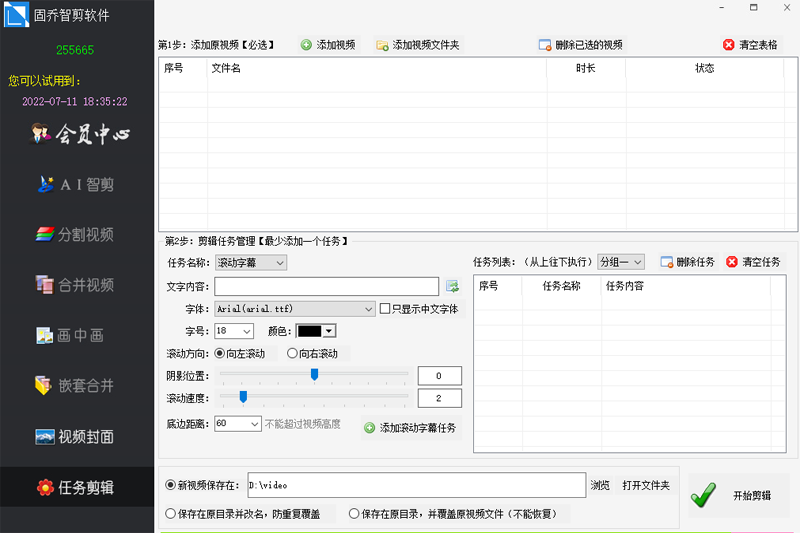Click the 会员中心 people icon

coord(40,134)
